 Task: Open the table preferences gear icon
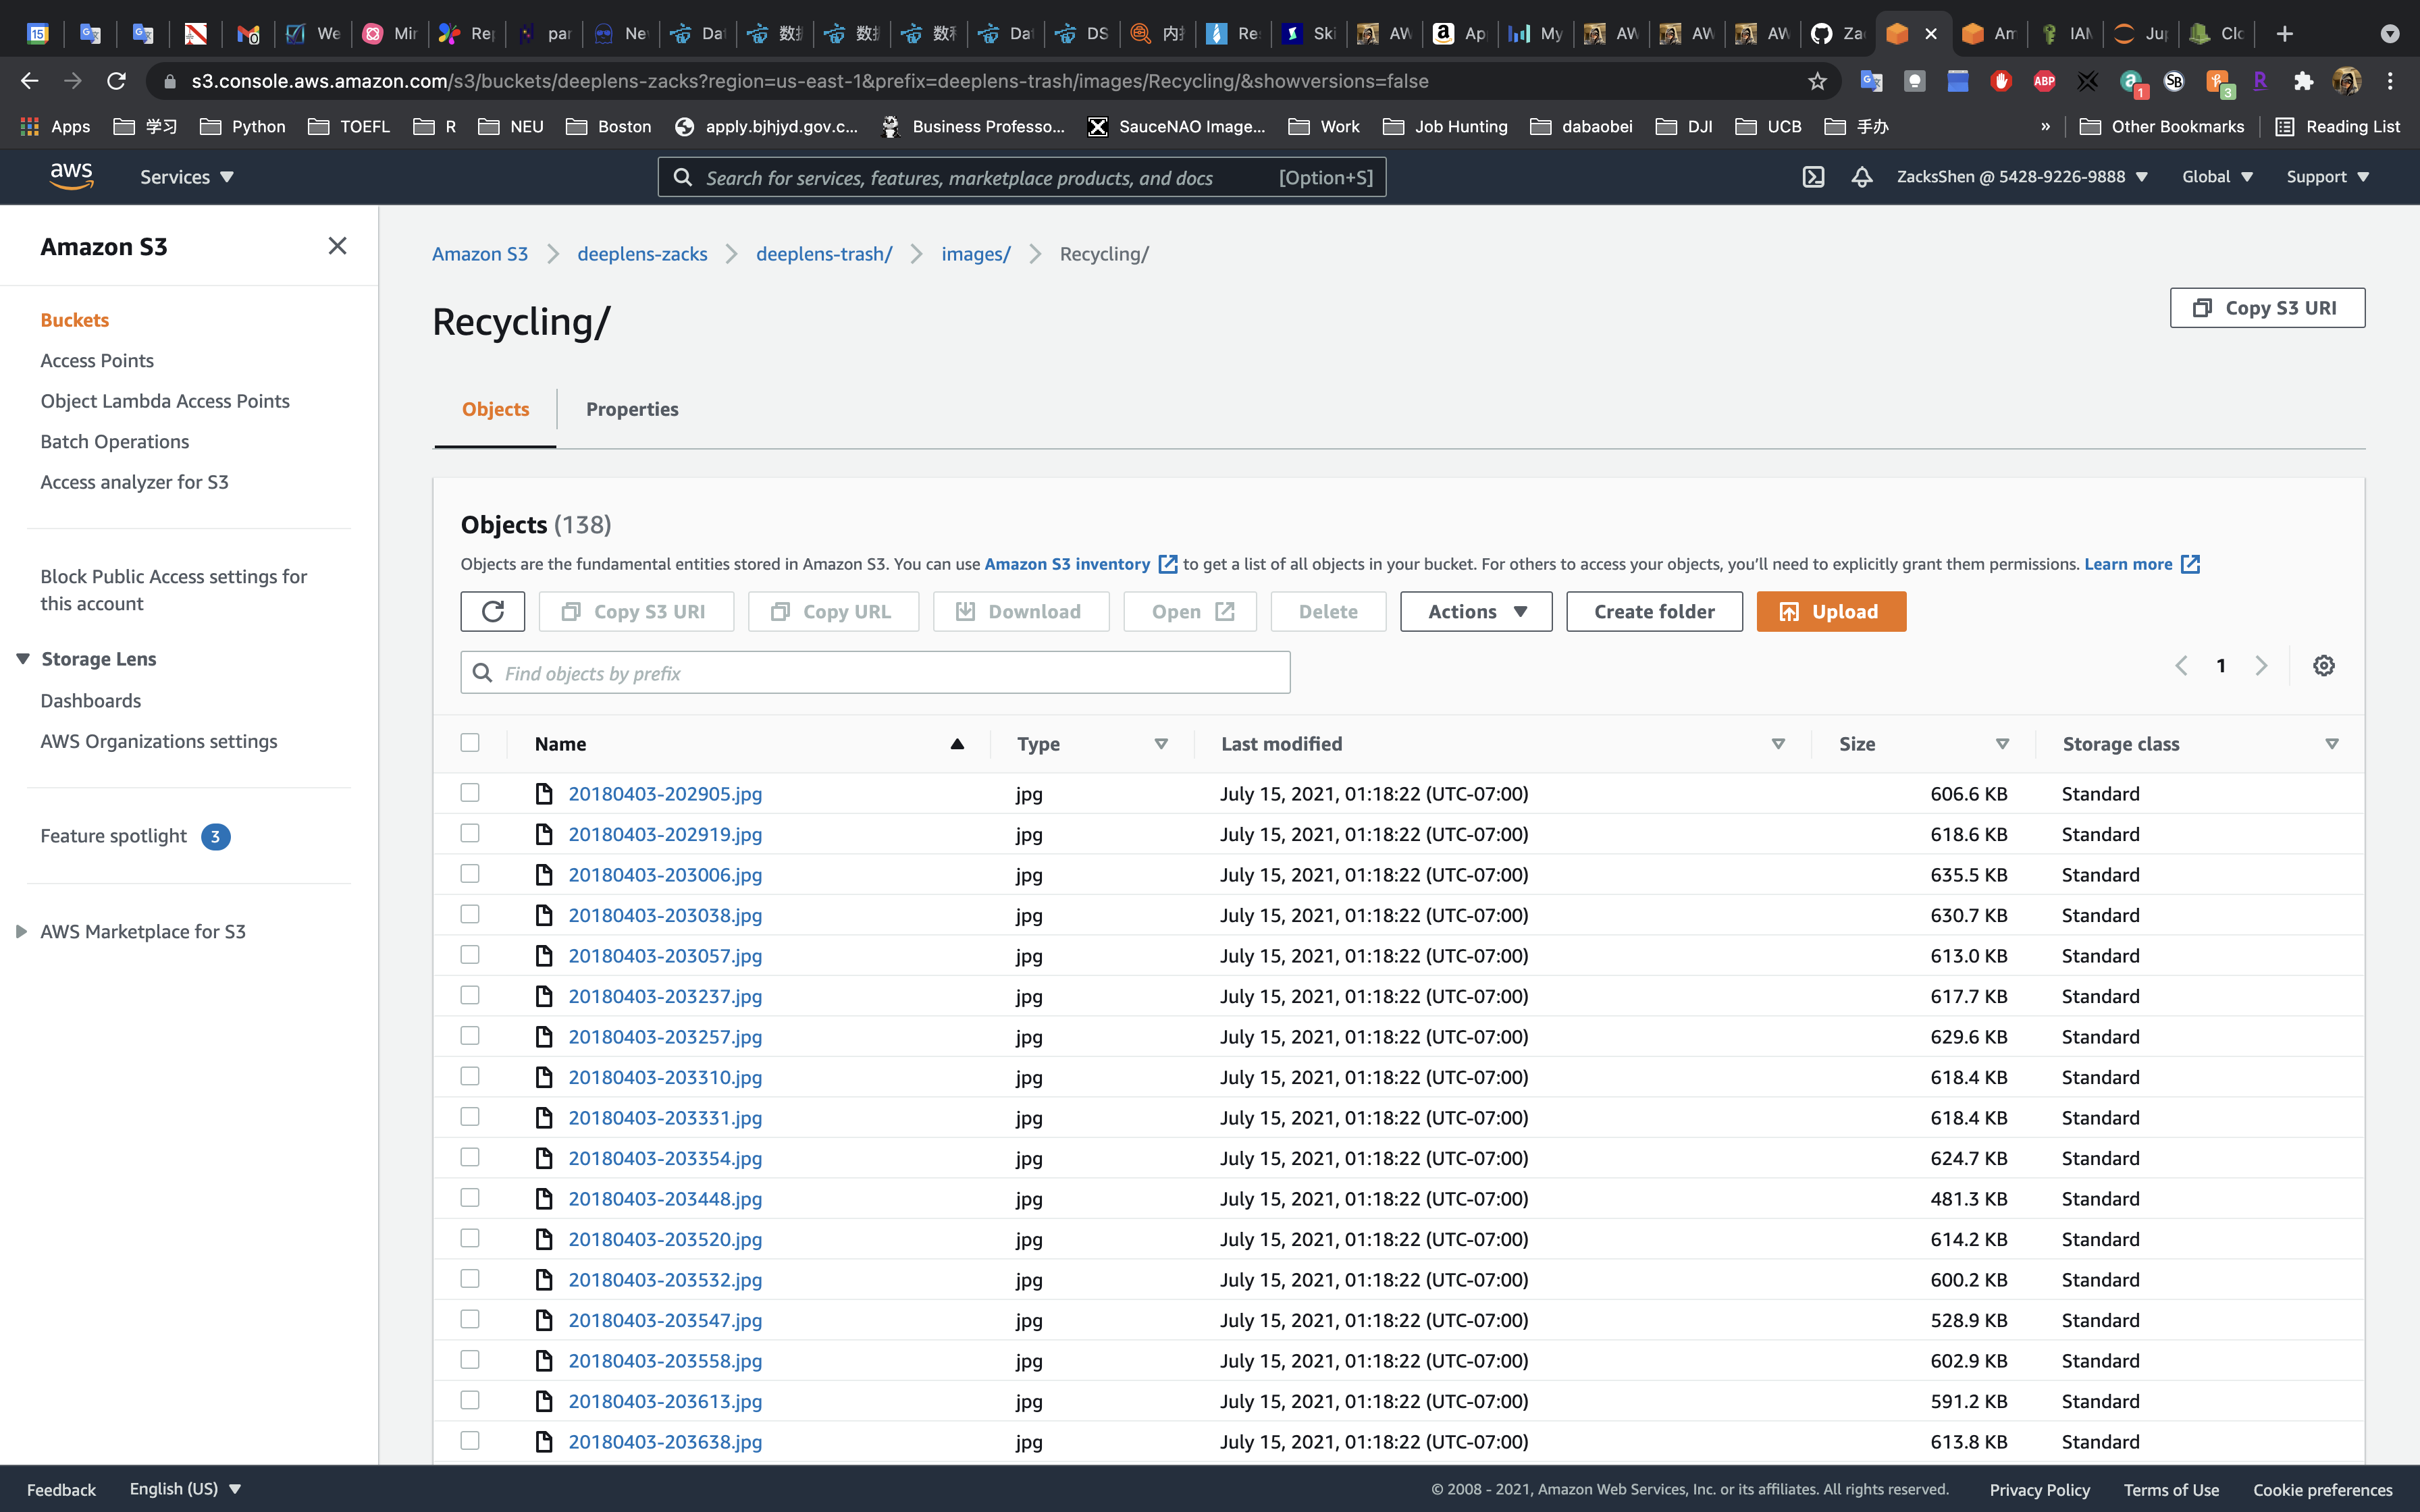pos(2323,666)
